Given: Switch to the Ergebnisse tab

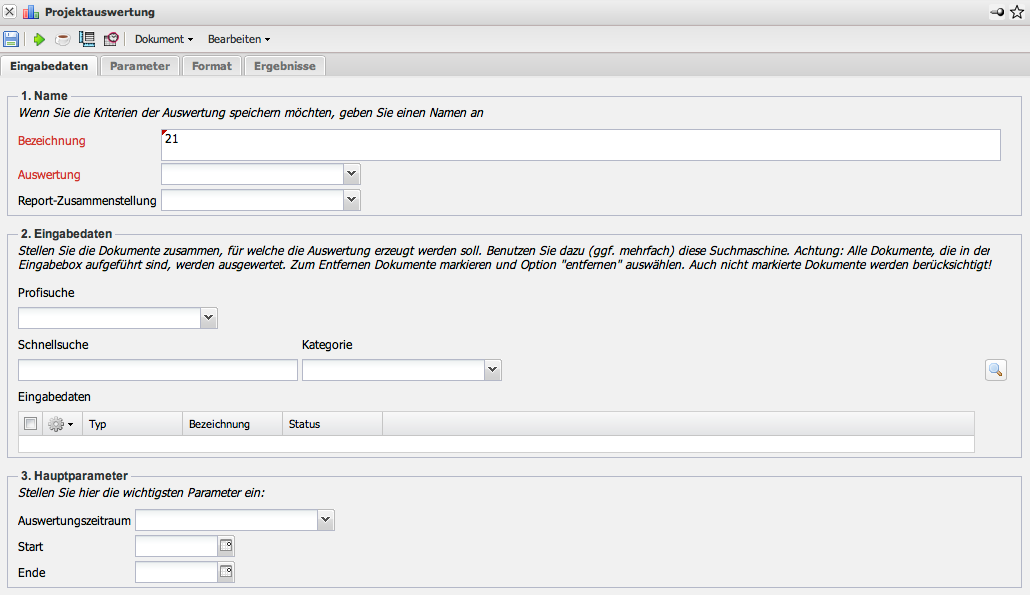Looking at the screenshot, I should click(285, 66).
